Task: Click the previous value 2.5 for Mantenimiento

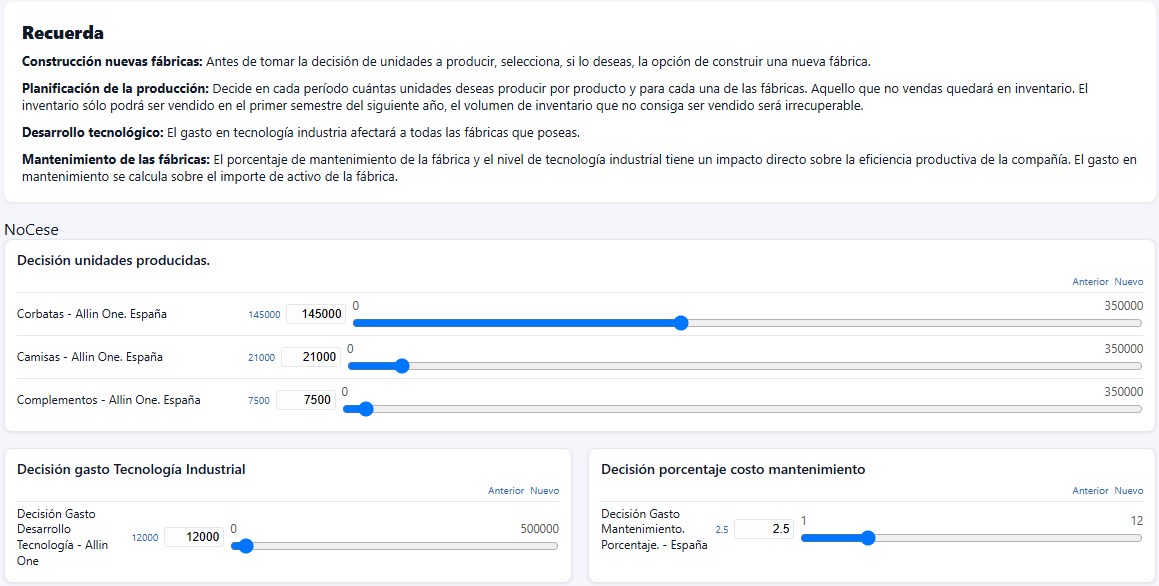Action: click(x=721, y=530)
